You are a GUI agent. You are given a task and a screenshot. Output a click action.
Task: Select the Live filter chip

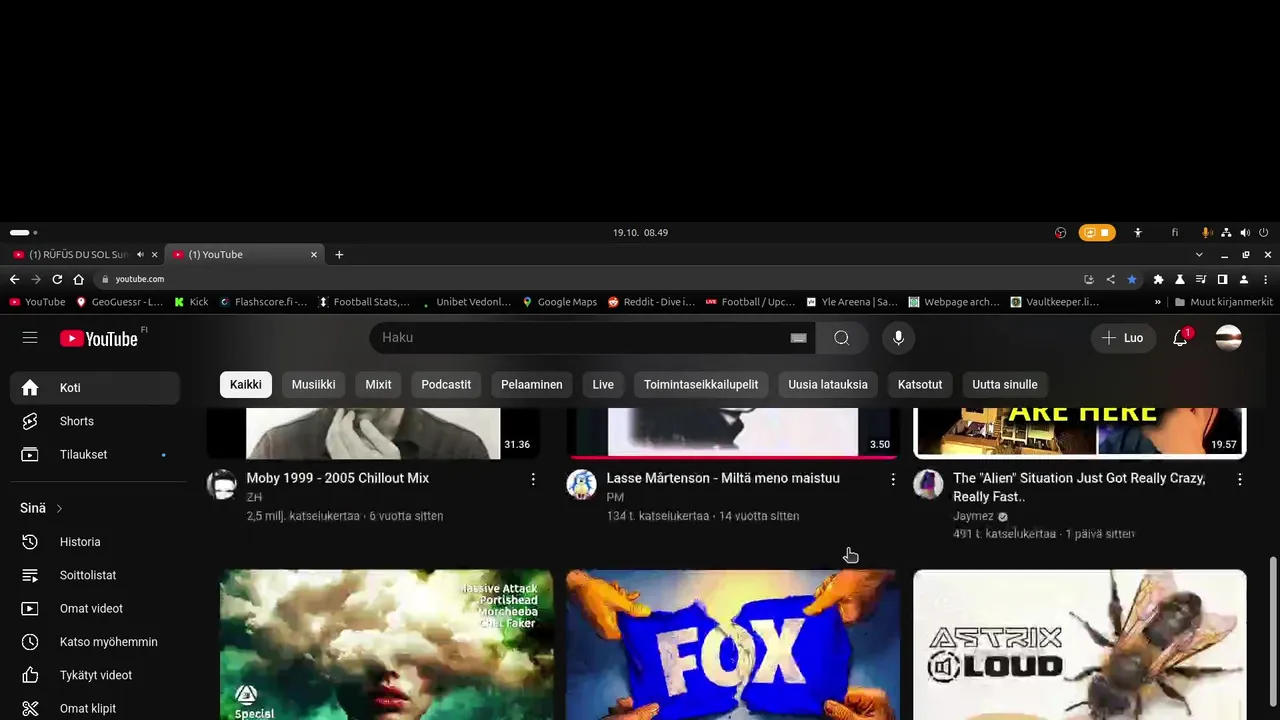click(603, 384)
